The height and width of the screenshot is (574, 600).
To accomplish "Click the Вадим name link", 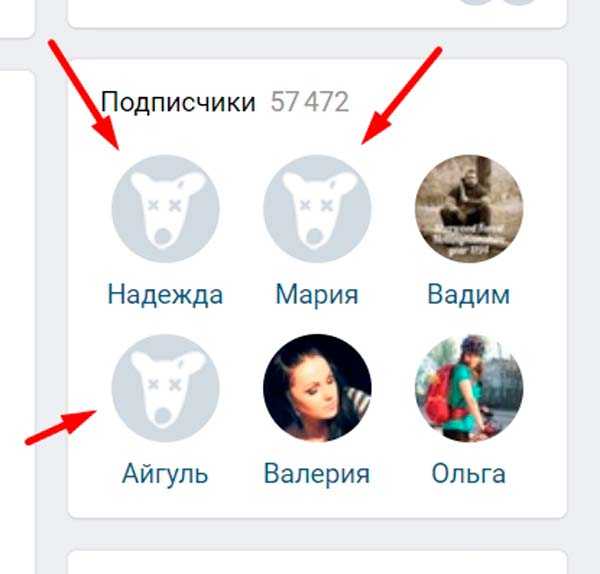I will click(469, 294).
